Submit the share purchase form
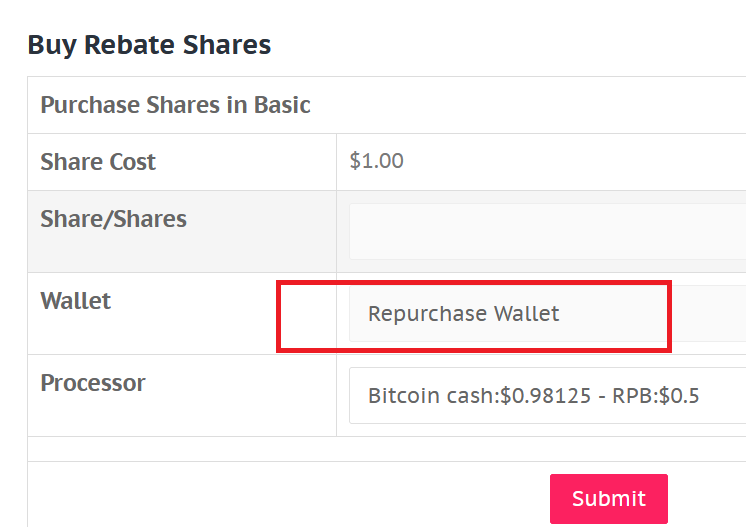Image resolution: width=746 pixels, height=527 pixels. 609,498
